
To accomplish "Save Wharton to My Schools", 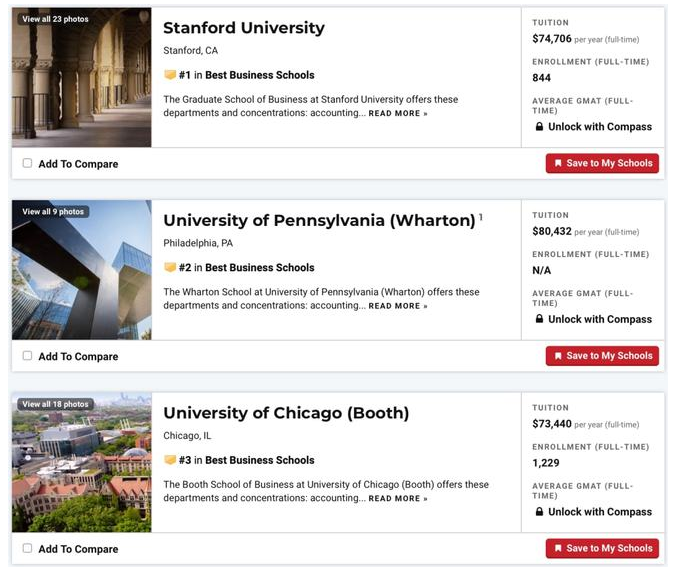I will pyautogui.click(x=602, y=356).
